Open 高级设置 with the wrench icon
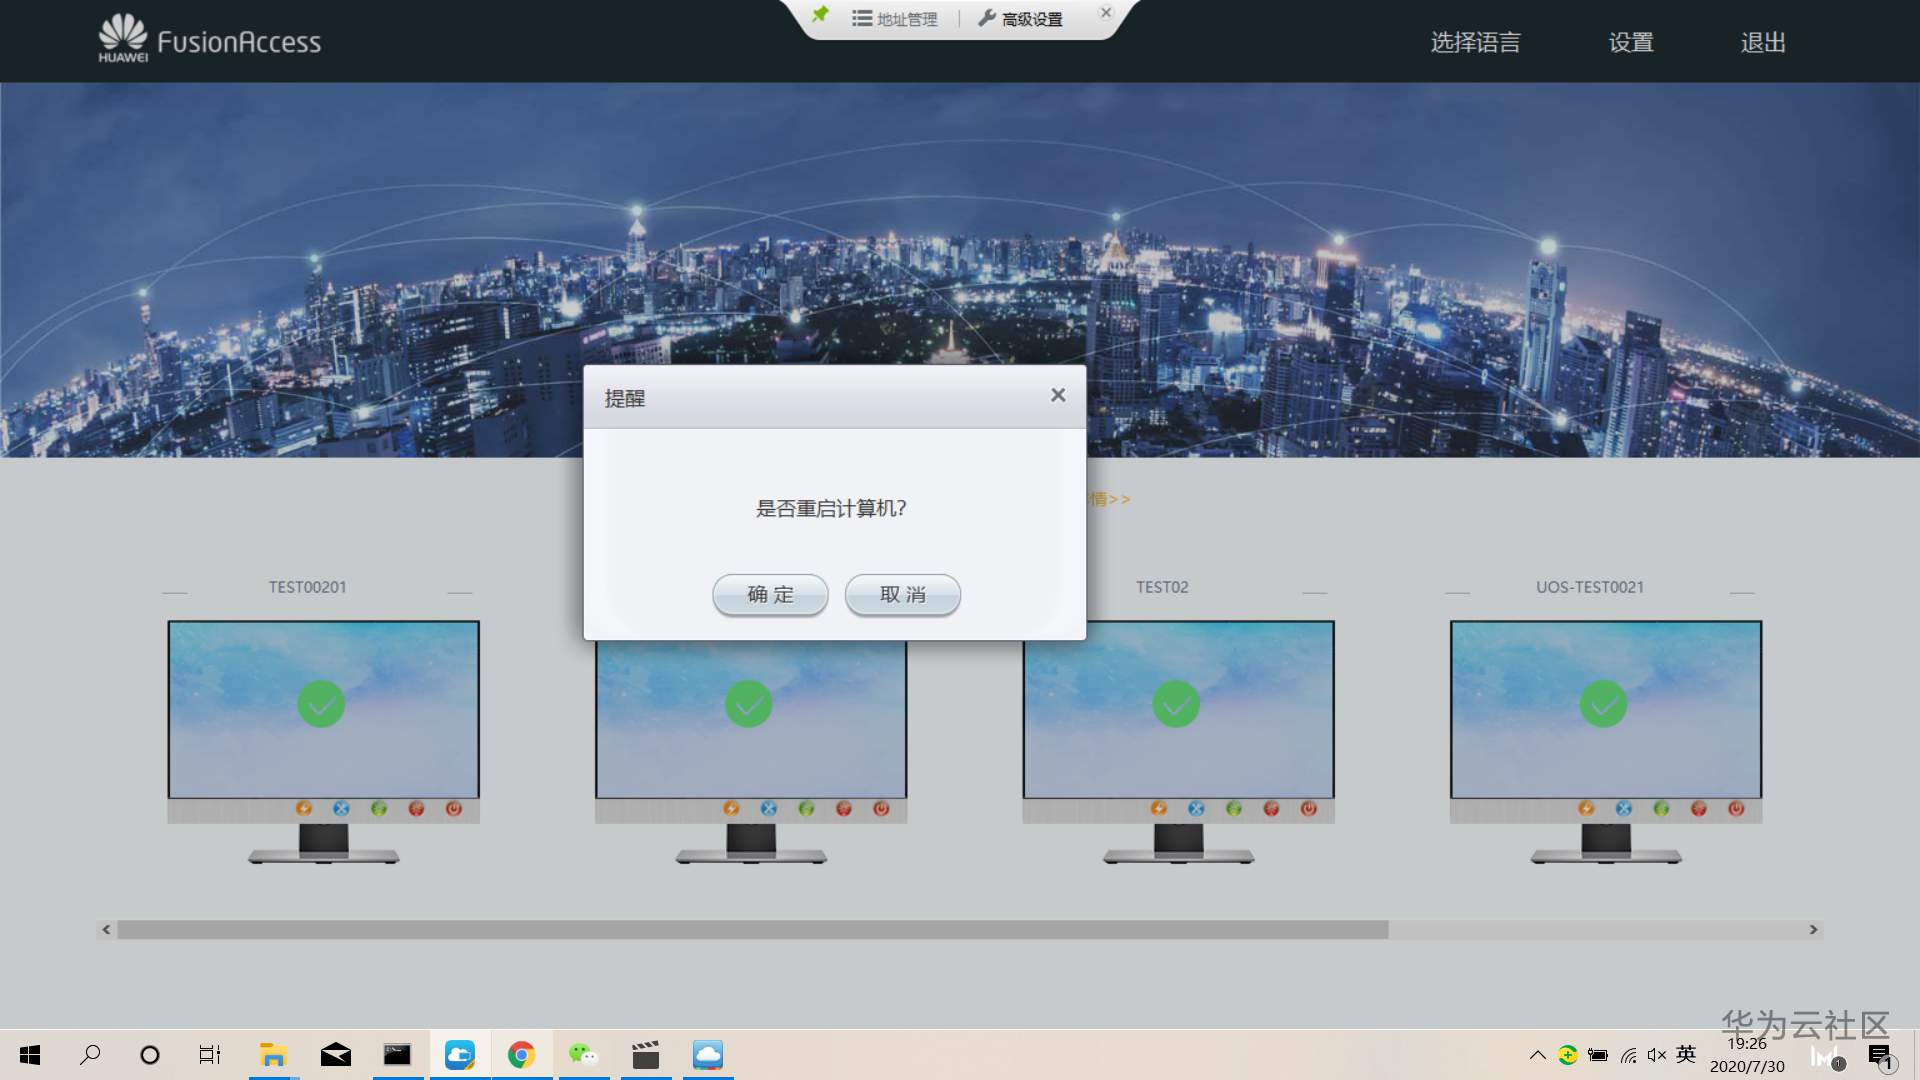The image size is (1920, 1080). tap(1020, 19)
